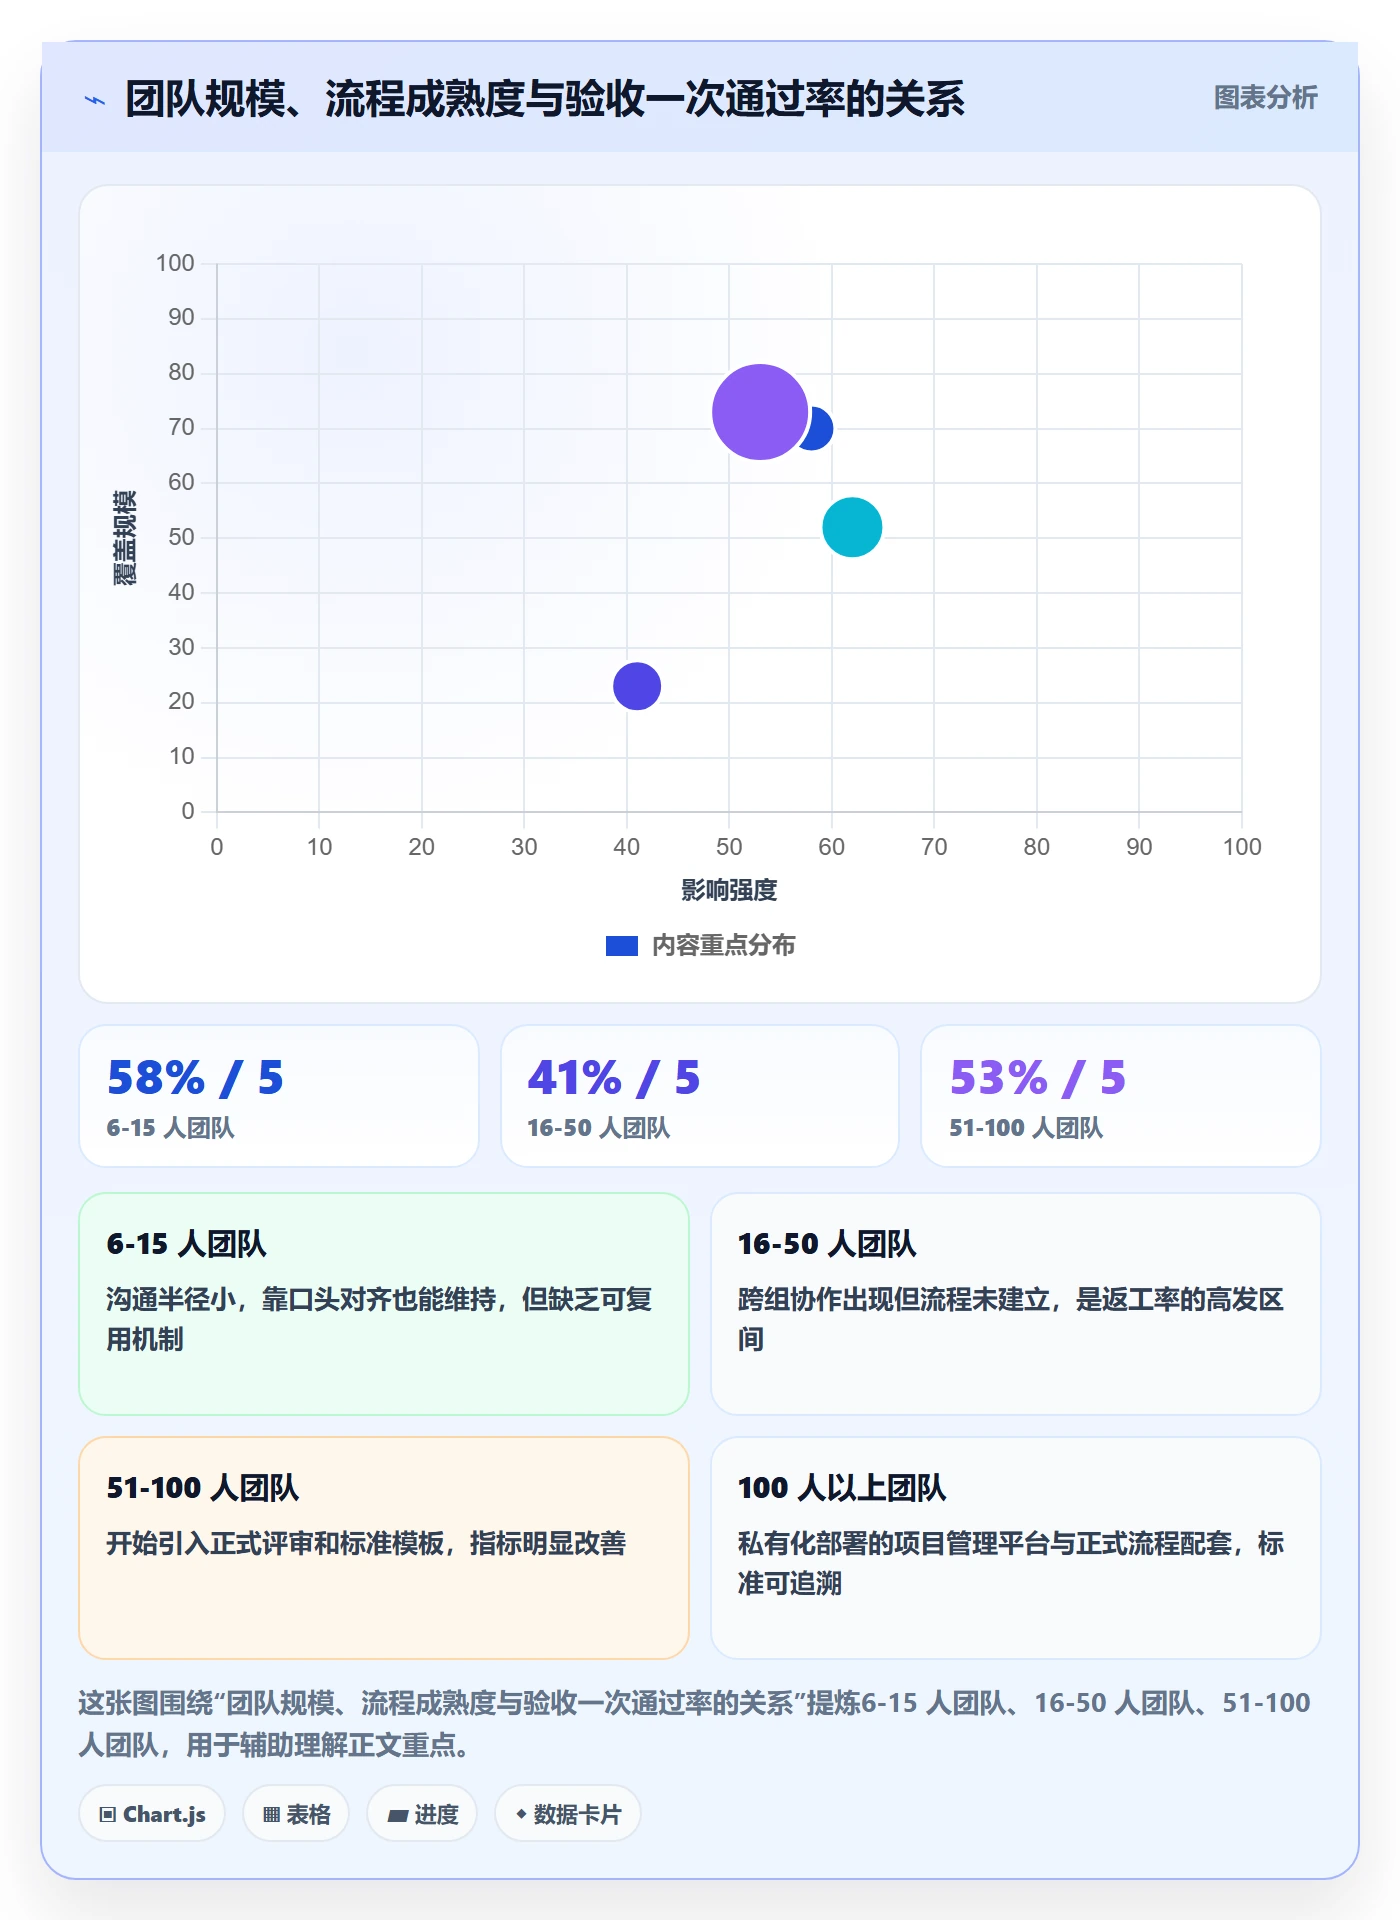This screenshot has height=1920, width=1400.
Task: Click the dark blue bubble behind the purple one
Action: coord(820,429)
